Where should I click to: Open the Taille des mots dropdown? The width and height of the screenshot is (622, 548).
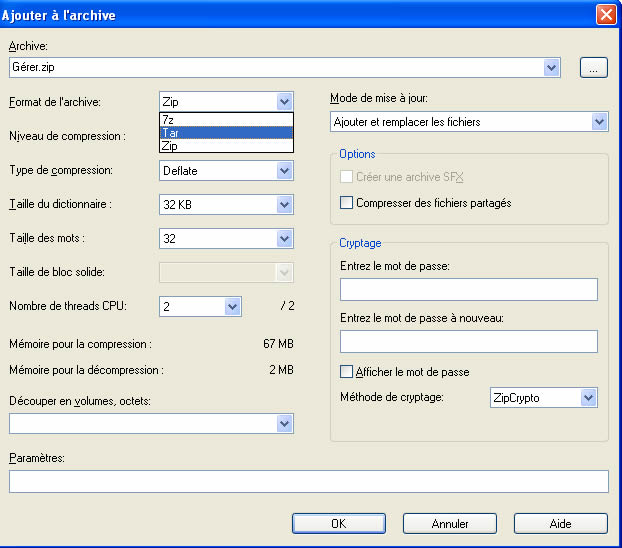pyautogui.click(x=284, y=239)
